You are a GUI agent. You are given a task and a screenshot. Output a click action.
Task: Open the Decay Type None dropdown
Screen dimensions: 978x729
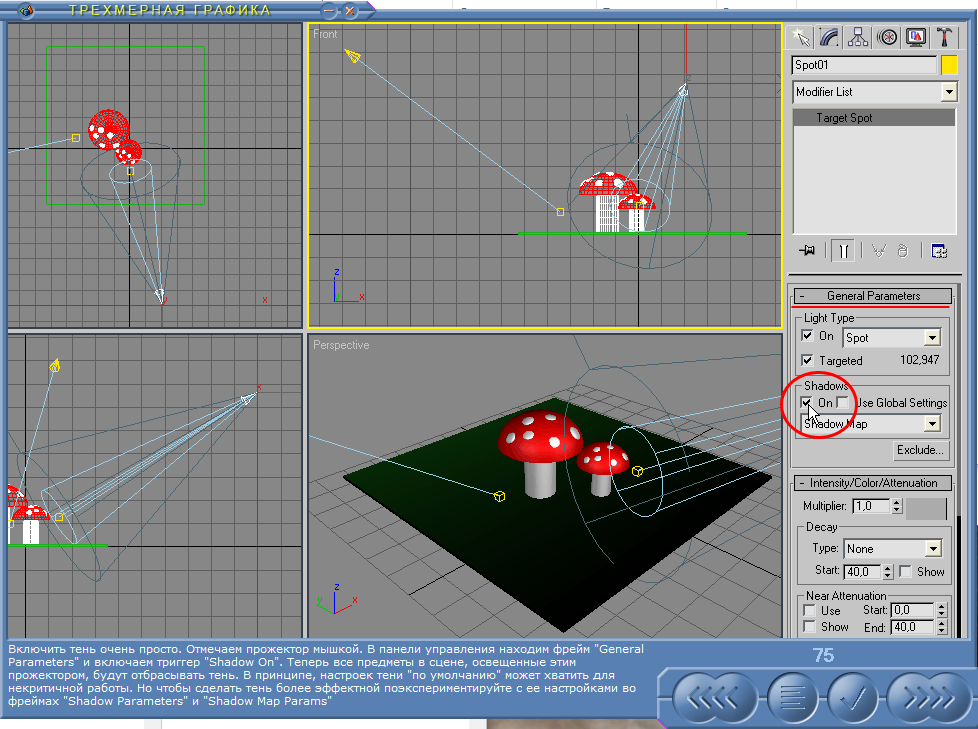tap(893, 549)
